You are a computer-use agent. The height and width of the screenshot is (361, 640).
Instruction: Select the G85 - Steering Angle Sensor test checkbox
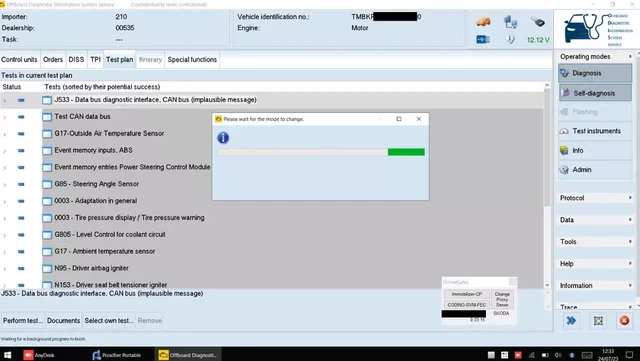pos(47,184)
